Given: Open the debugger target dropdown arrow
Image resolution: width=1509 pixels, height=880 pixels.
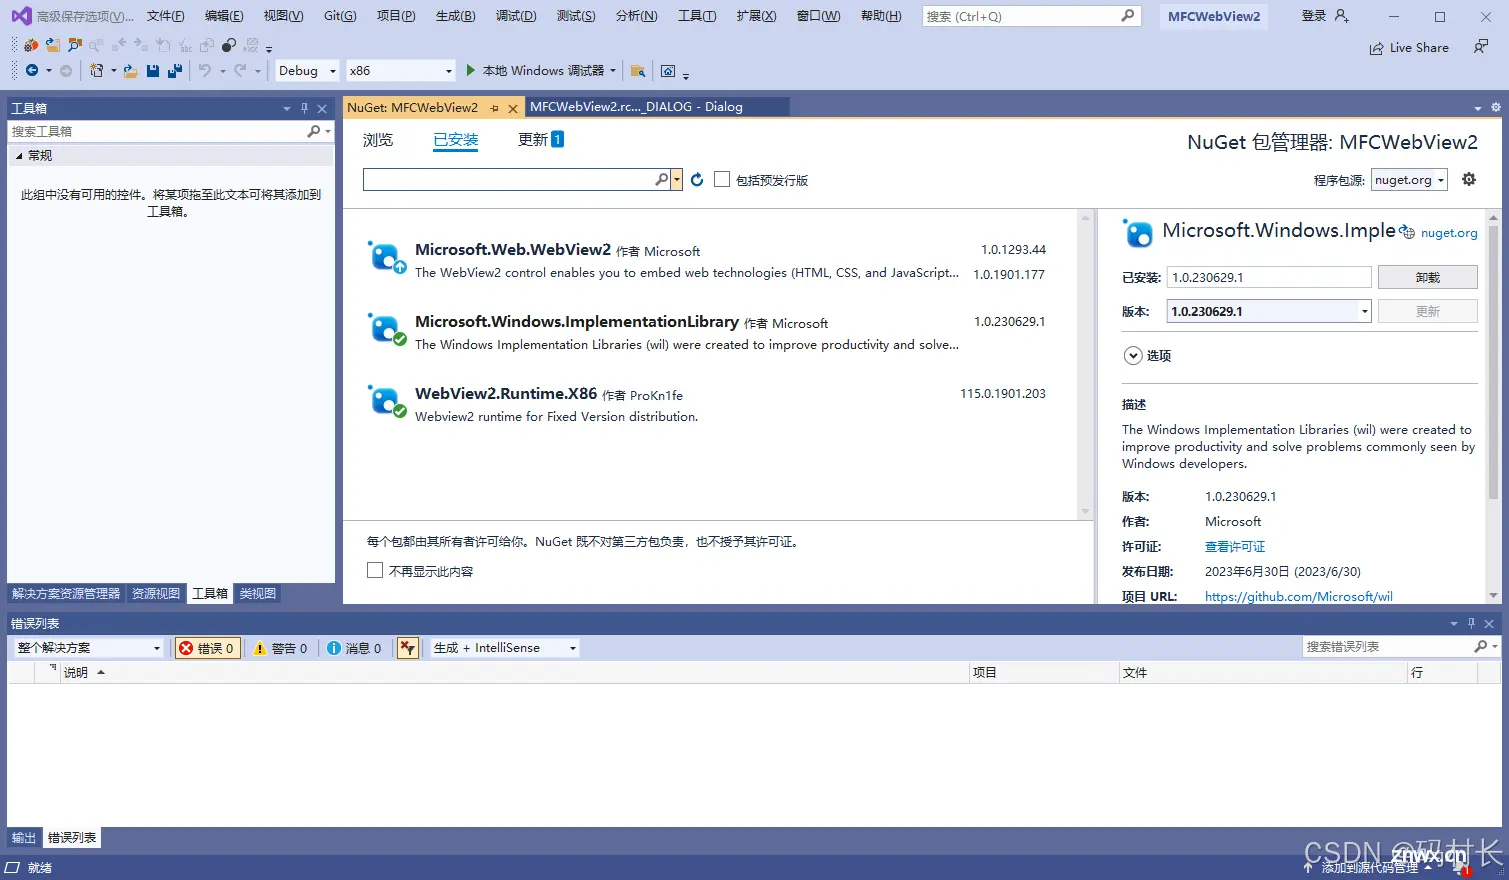Looking at the screenshot, I should tap(613, 70).
